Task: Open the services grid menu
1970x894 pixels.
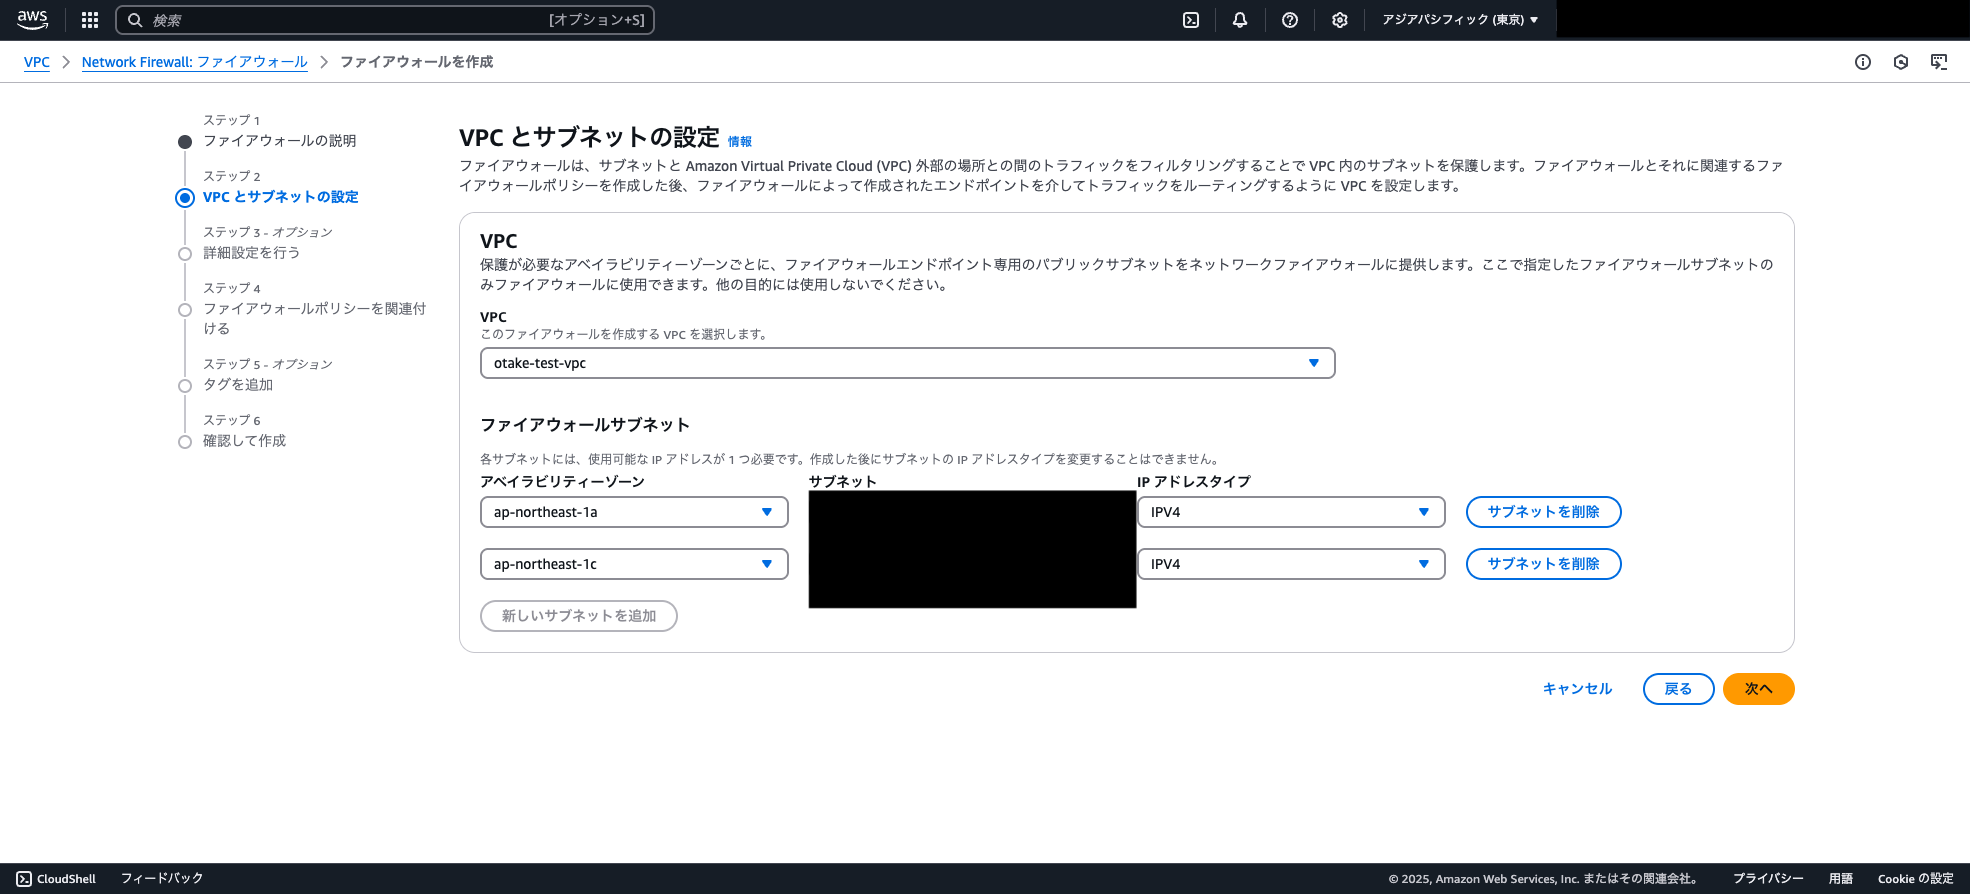Action: tap(90, 20)
